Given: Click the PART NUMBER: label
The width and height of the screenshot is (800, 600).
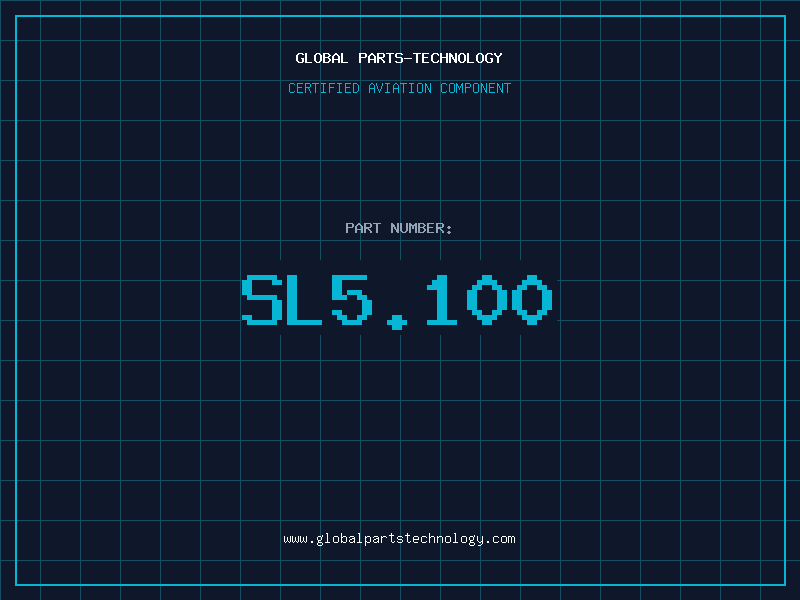Looking at the screenshot, I should tap(399, 228).
